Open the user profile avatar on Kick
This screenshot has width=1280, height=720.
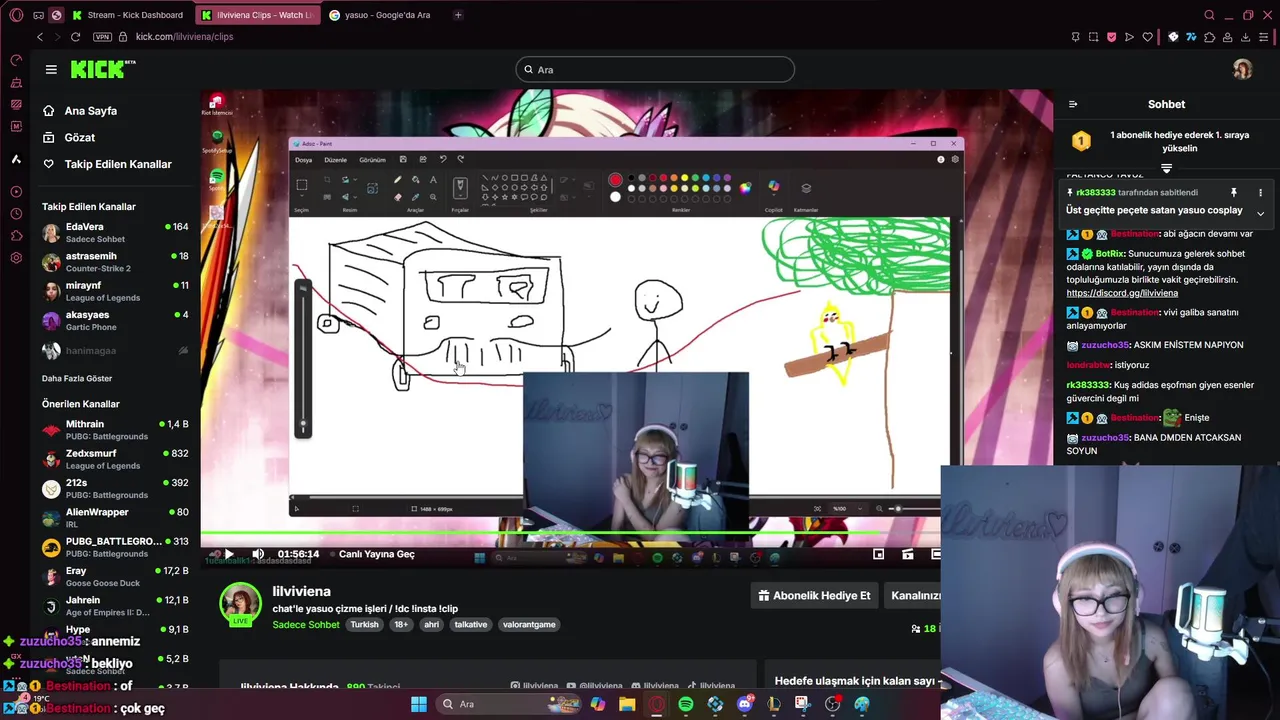[1242, 69]
